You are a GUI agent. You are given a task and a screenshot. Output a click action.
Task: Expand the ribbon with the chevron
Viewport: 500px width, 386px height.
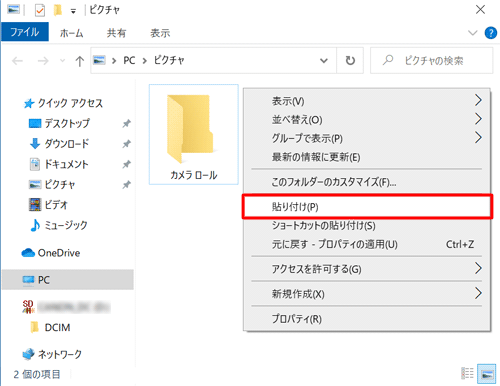tap(472, 33)
